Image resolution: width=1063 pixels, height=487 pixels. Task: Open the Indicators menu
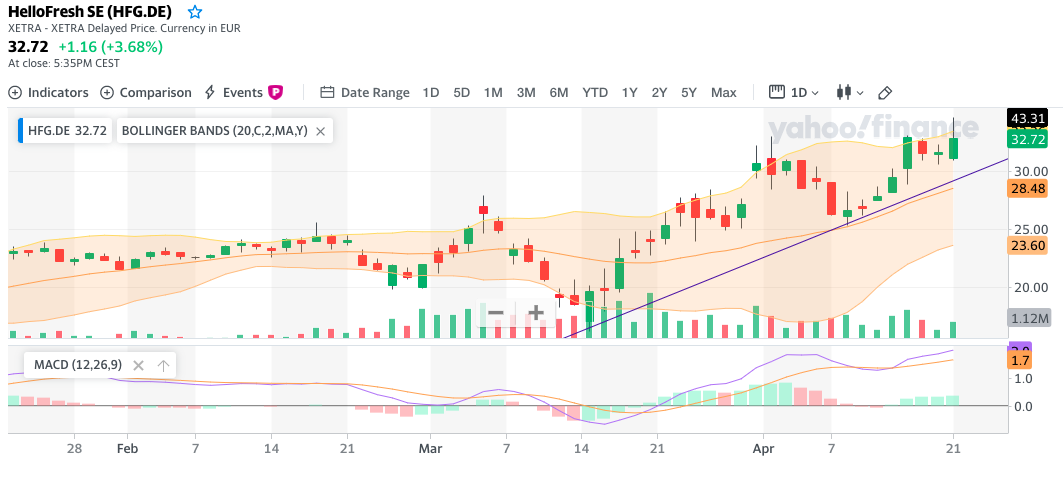click(48, 92)
